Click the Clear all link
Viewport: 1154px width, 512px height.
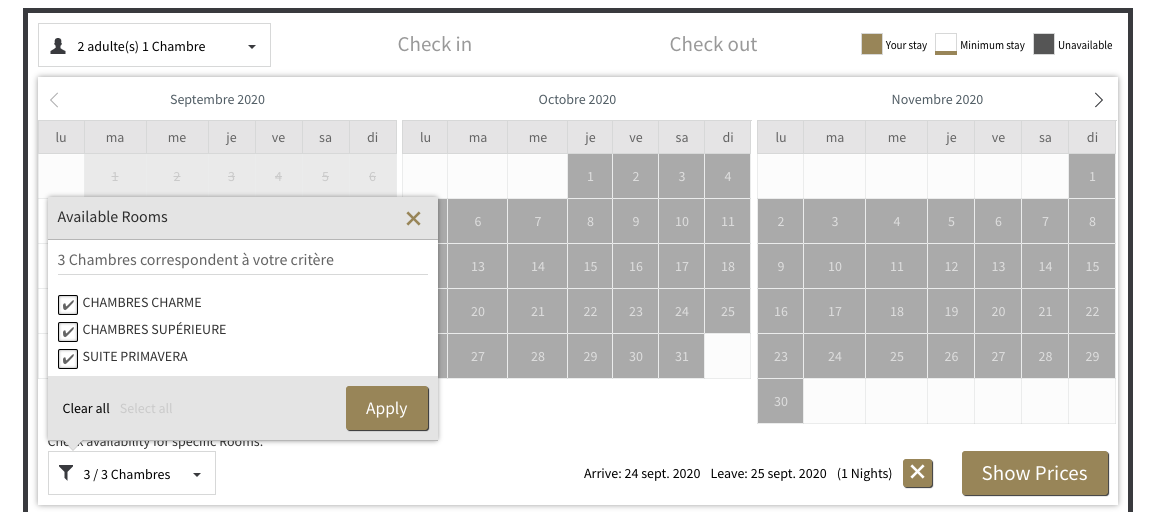point(86,408)
